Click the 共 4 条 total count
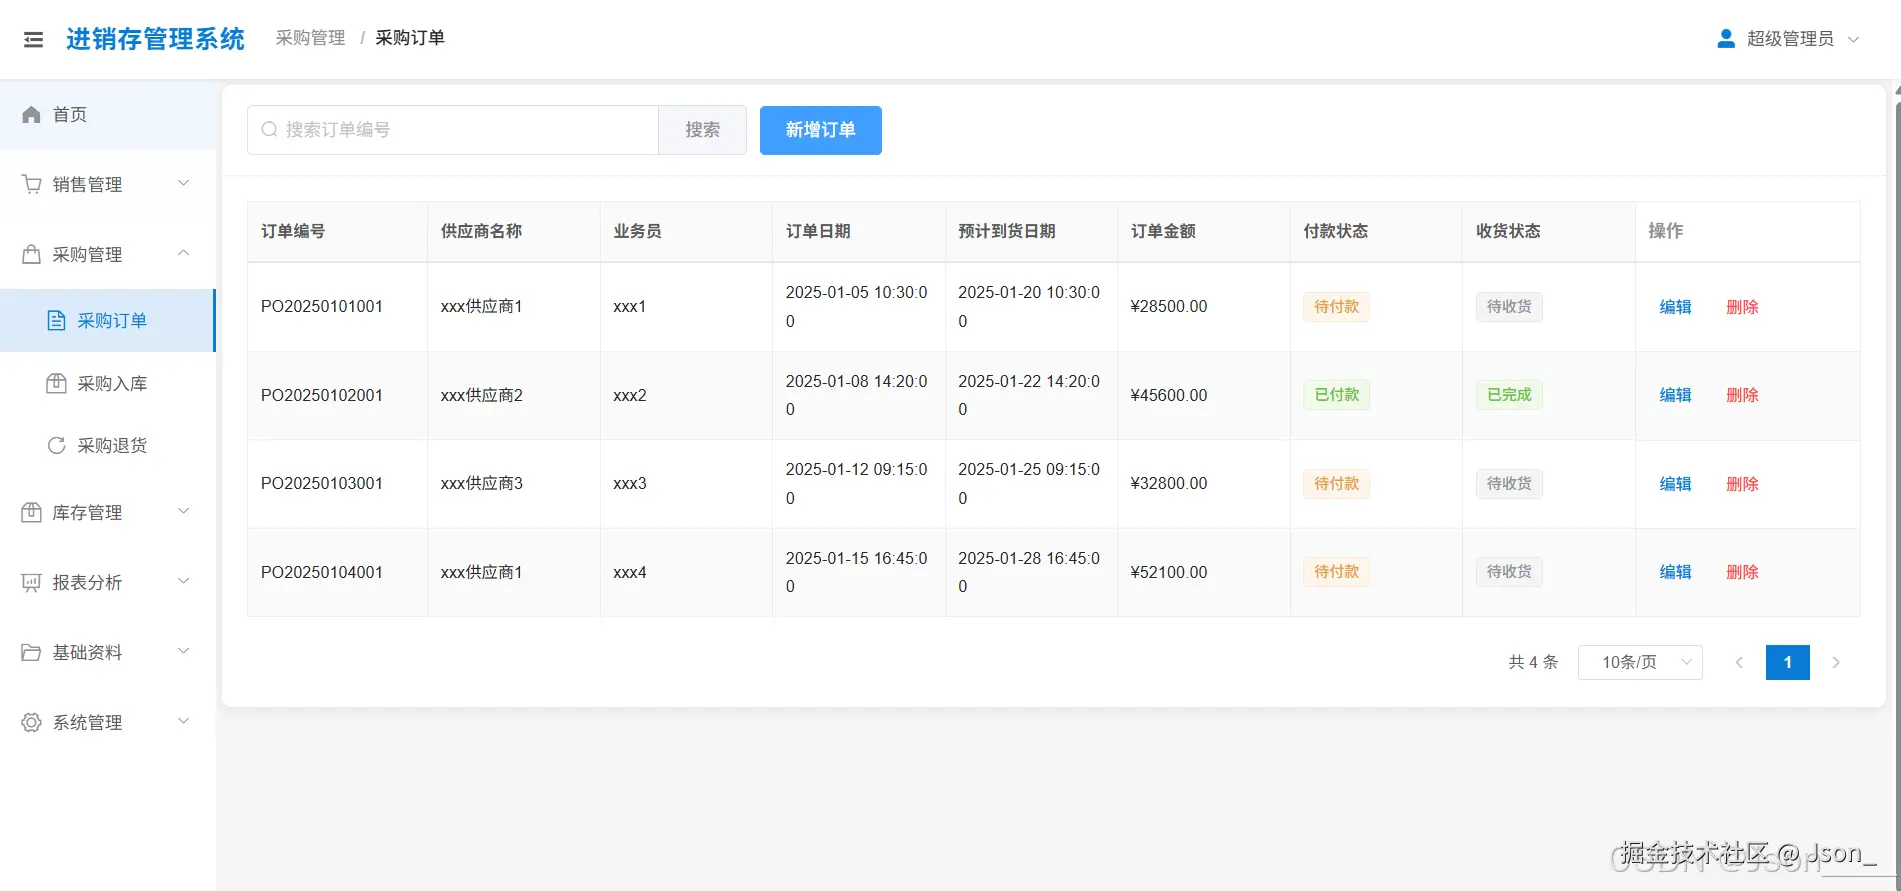 coord(1533,662)
